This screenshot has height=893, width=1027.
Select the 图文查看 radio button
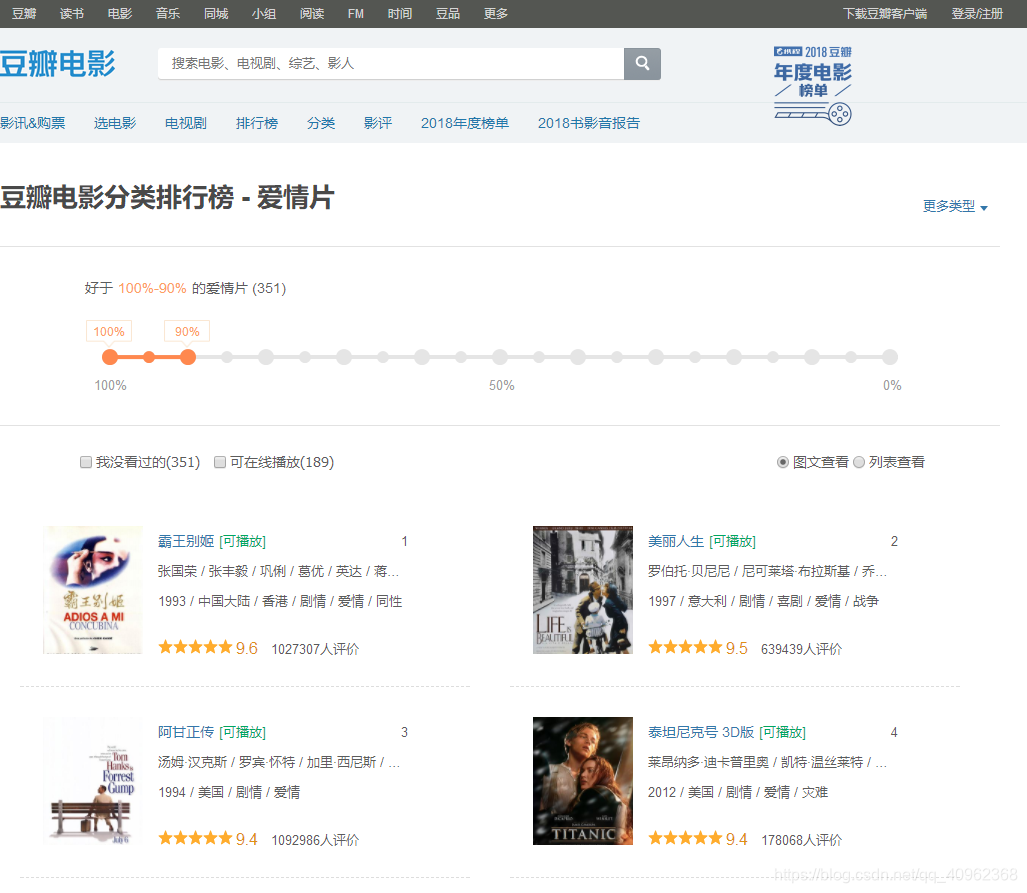pos(783,463)
